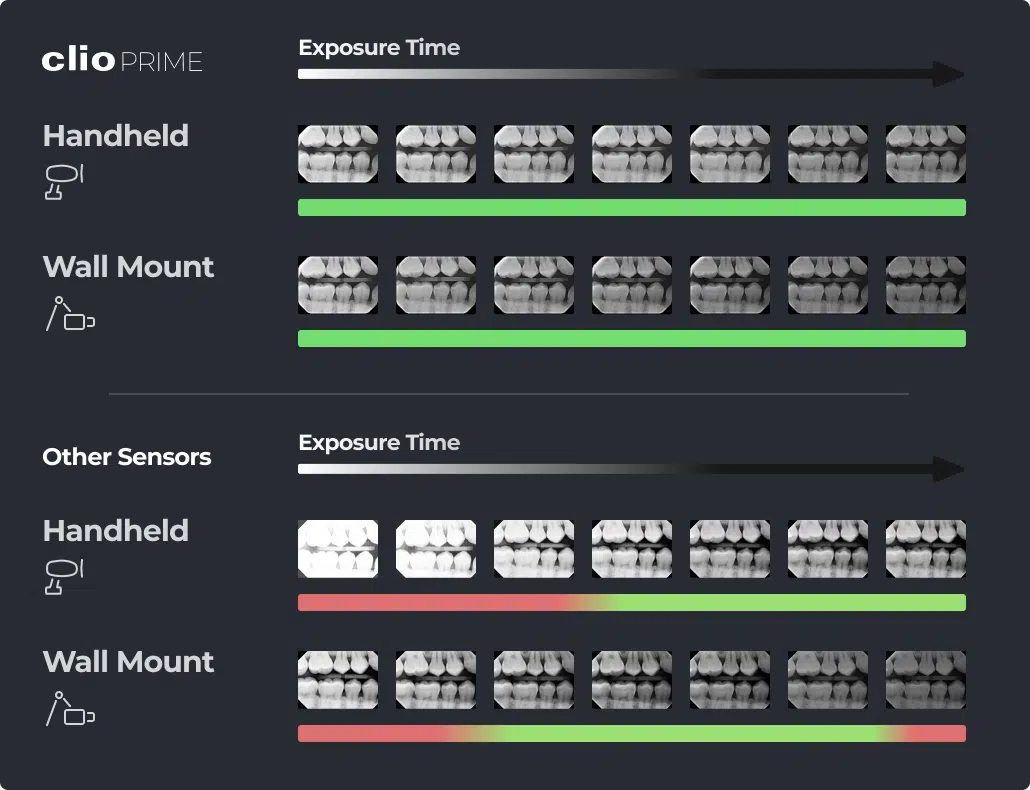Click the first clio Handheld x-ray thumbnail
Viewport: 1030px width, 790px height.
(338, 154)
